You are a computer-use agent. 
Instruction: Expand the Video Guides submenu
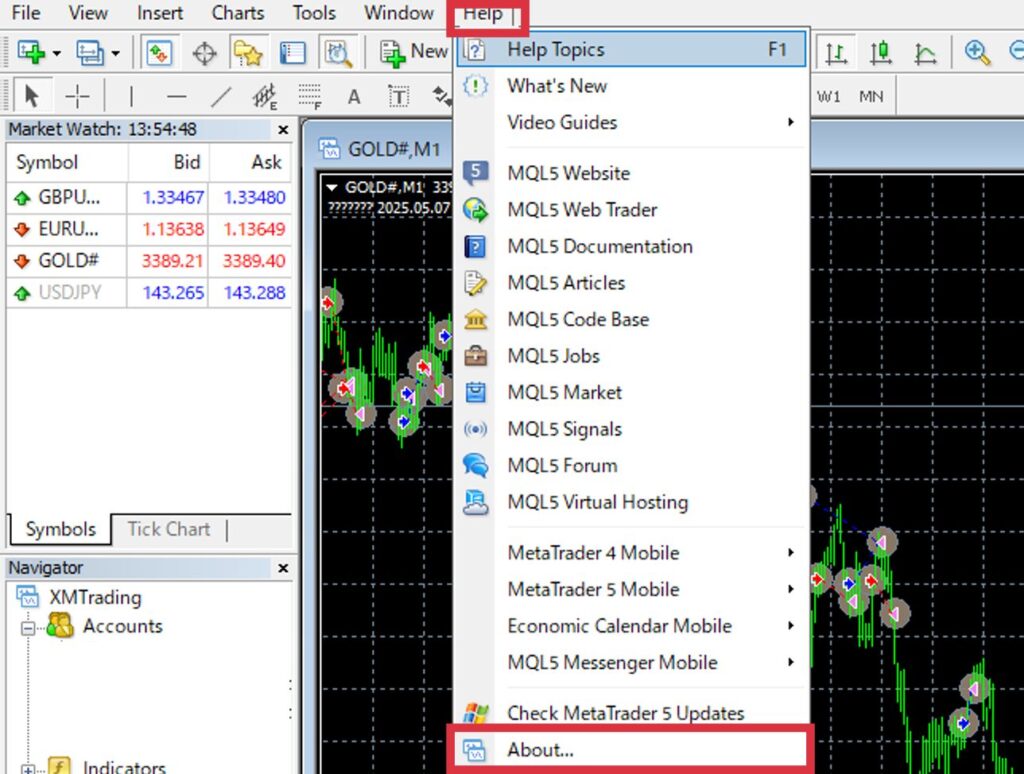[x=632, y=122]
